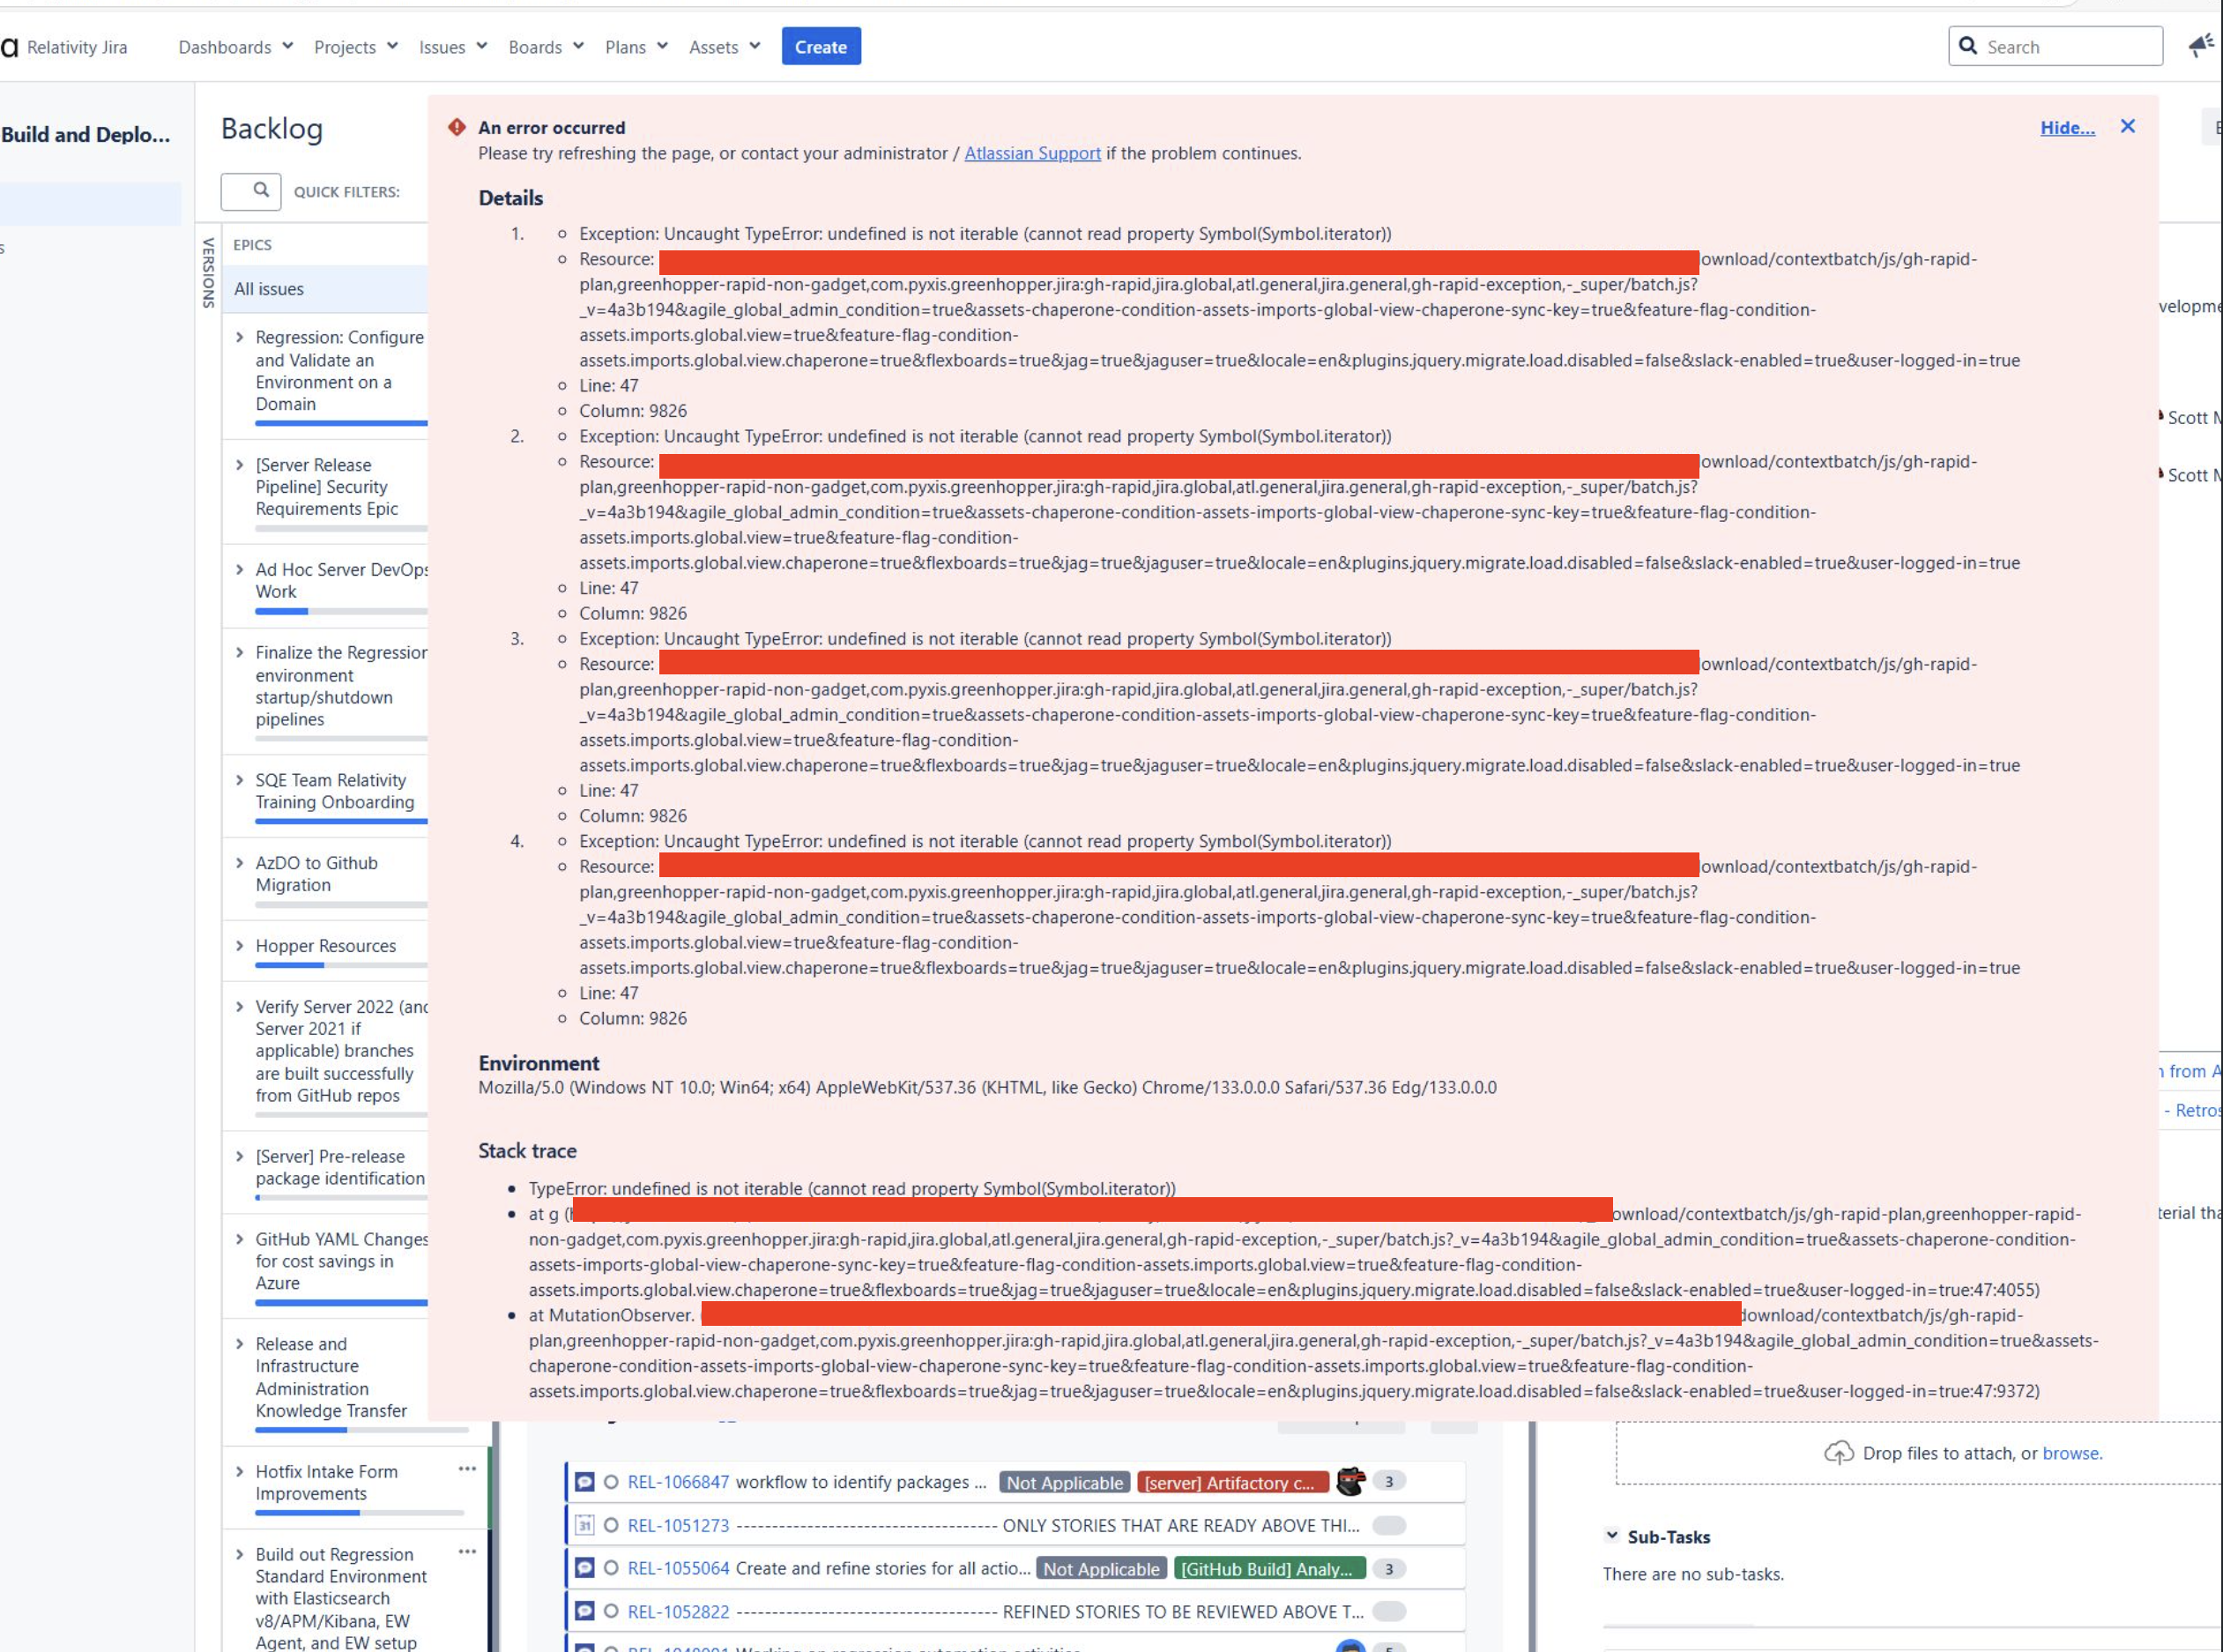Open issue REL-1052822
This screenshot has height=1652, width=2223.
point(678,1611)
